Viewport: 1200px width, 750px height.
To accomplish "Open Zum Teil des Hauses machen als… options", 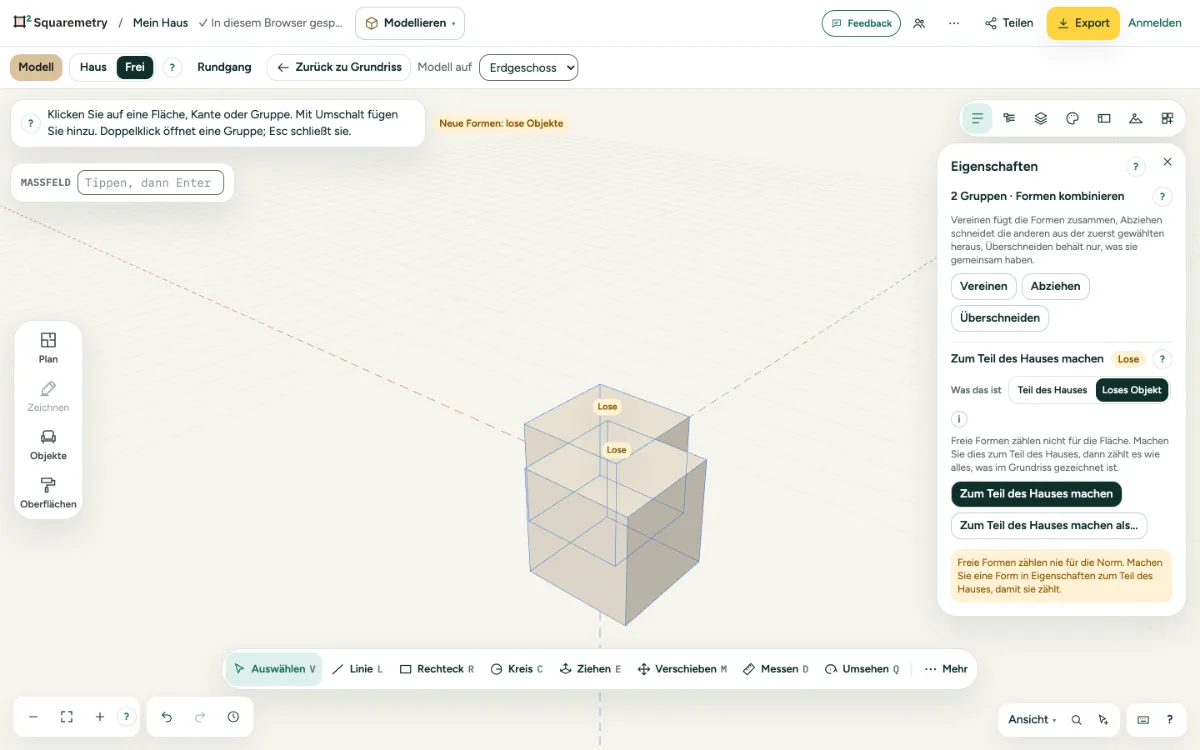I will (1049, 525).
